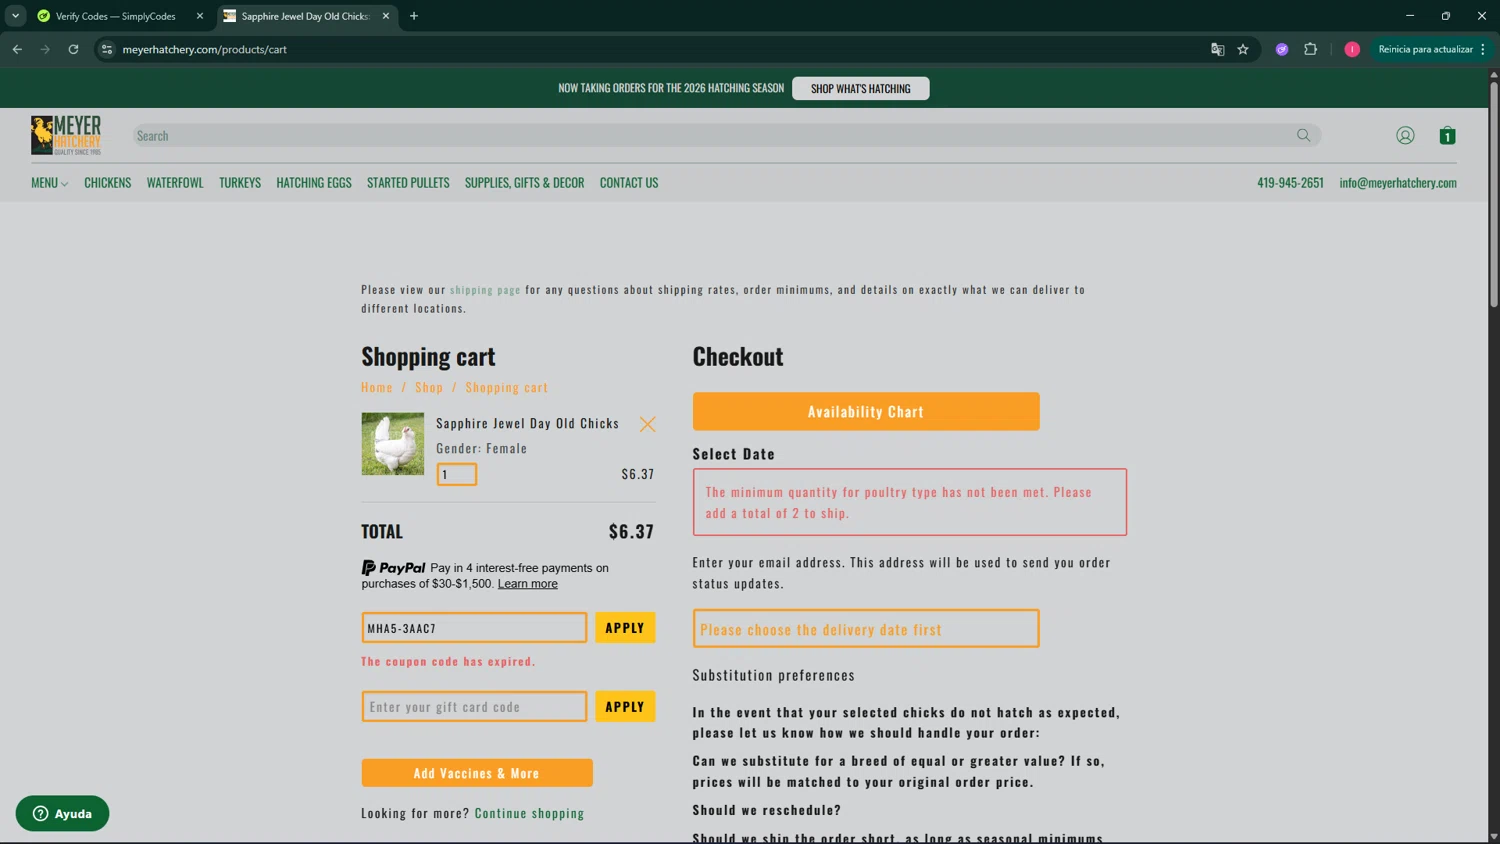1500x844 pixels.
Task: Click Add Vaccines & More button
Action: click(x=477, y=773)
